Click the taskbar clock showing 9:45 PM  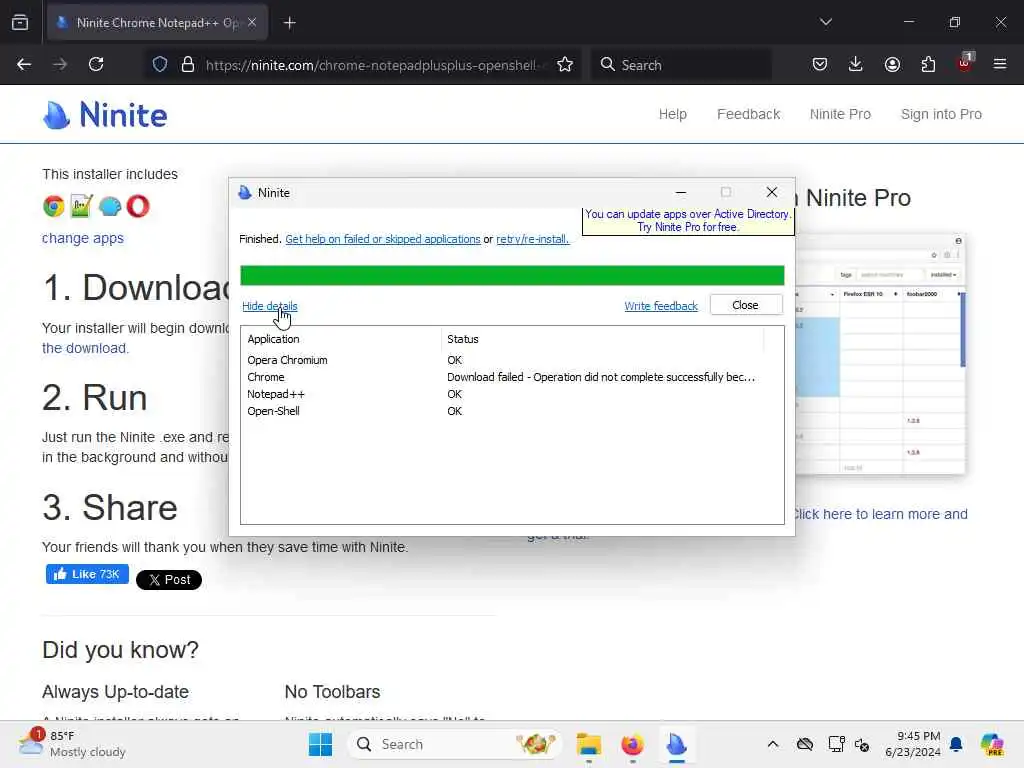913,744
